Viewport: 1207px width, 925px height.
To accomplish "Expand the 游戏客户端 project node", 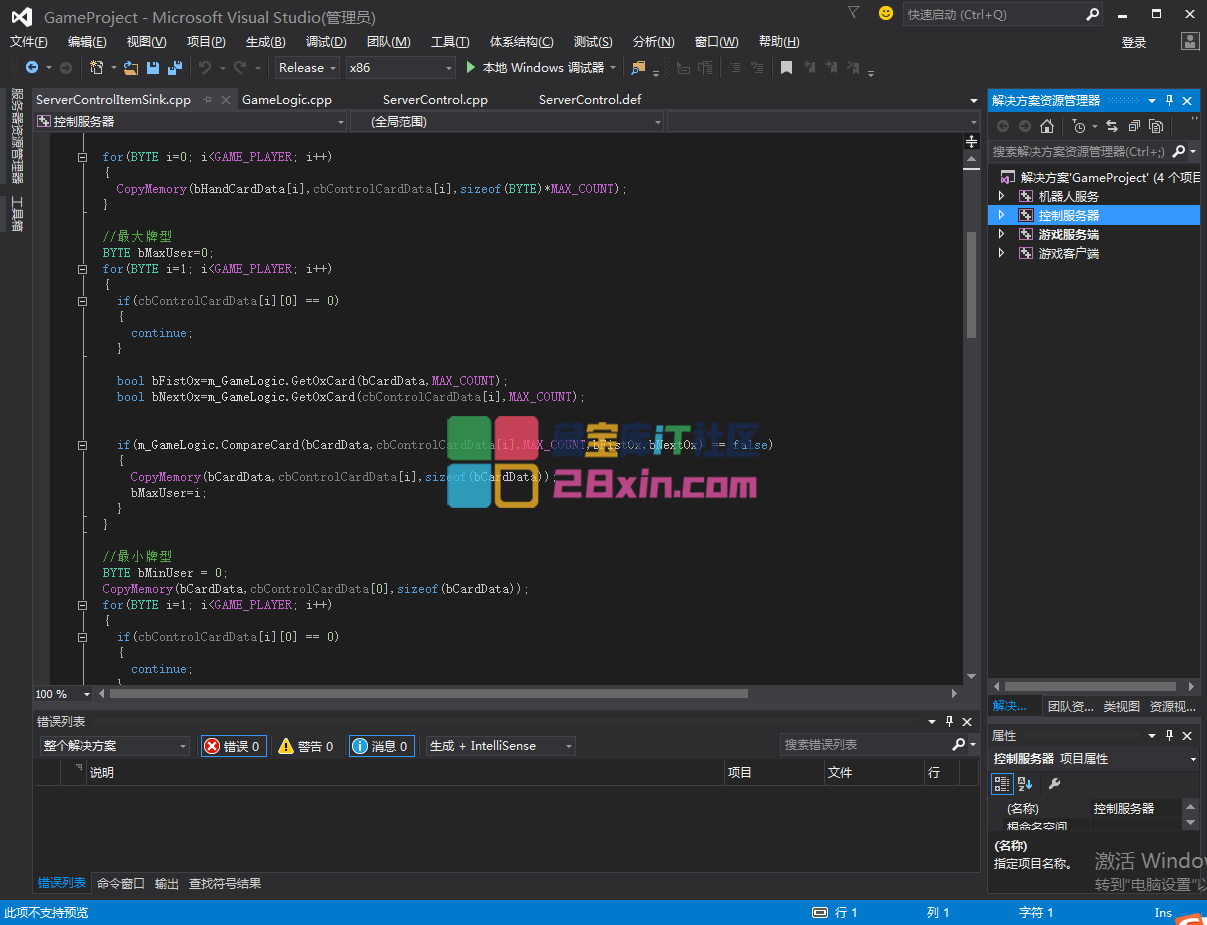I will pyautogui.click(x=1001, y=253).
